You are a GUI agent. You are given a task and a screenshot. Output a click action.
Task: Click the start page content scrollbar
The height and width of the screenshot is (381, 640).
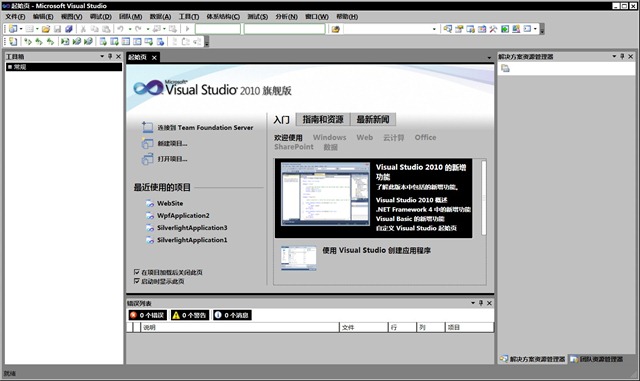(484, 198)
